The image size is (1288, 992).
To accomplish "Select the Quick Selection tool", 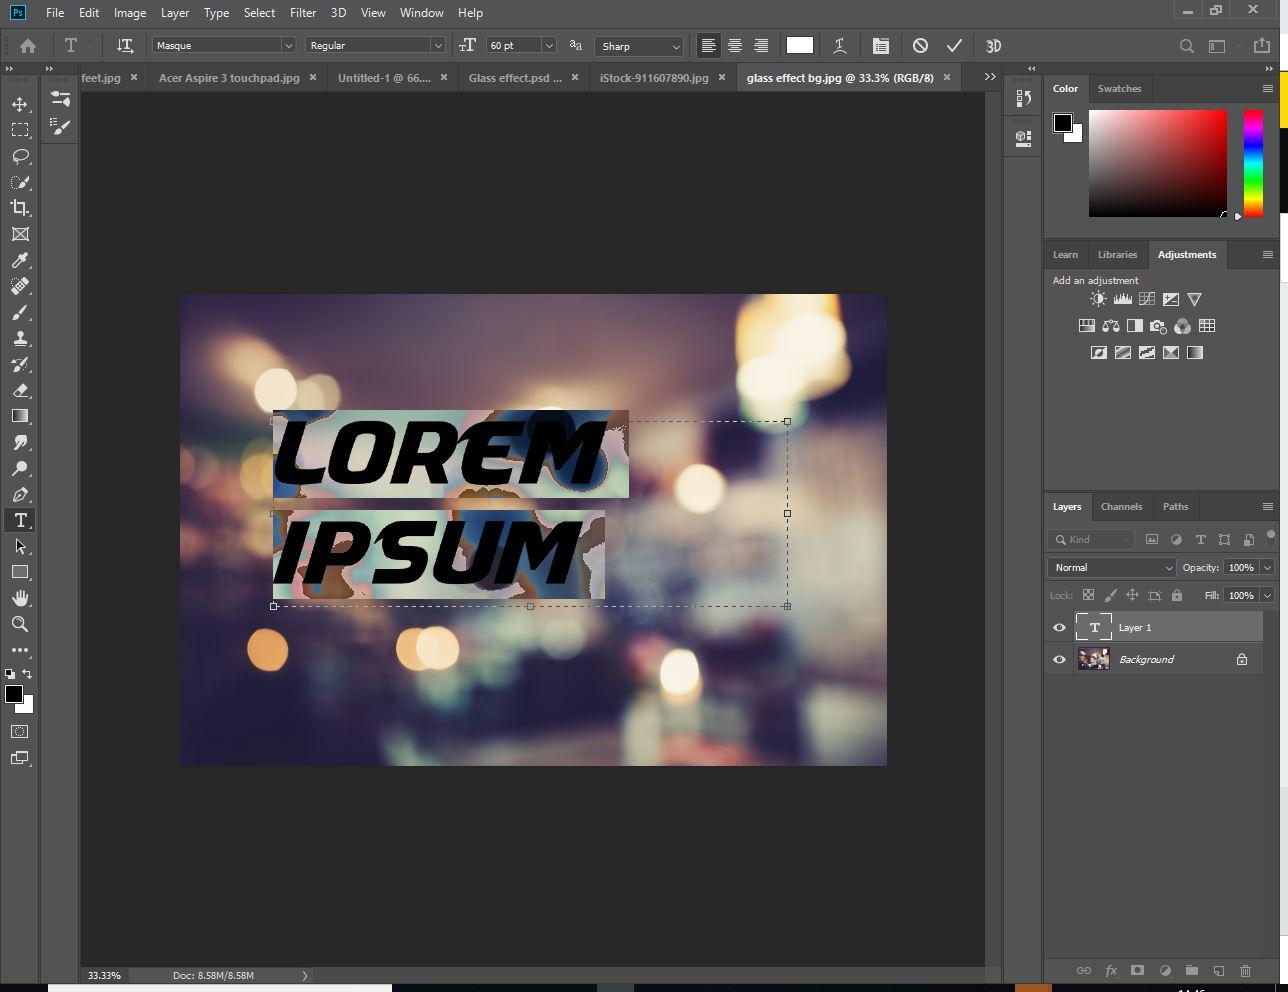I will (x=20, y=182).
